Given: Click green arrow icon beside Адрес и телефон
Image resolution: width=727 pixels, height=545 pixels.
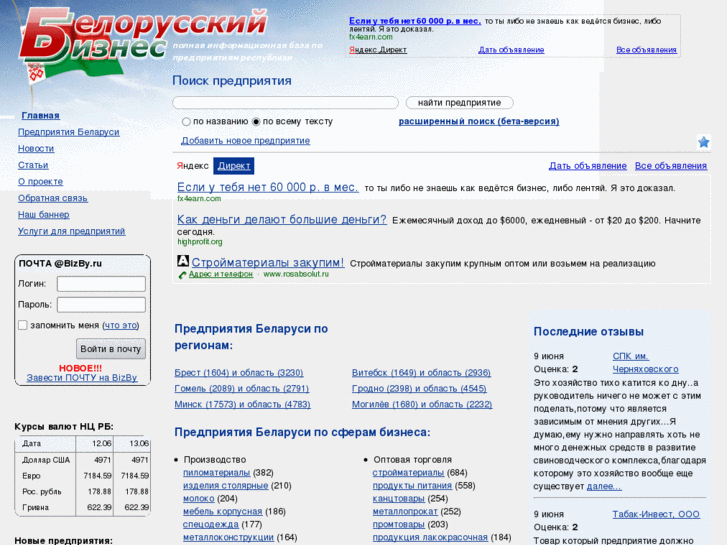Looking at the screenshot, I should point(182,275).
